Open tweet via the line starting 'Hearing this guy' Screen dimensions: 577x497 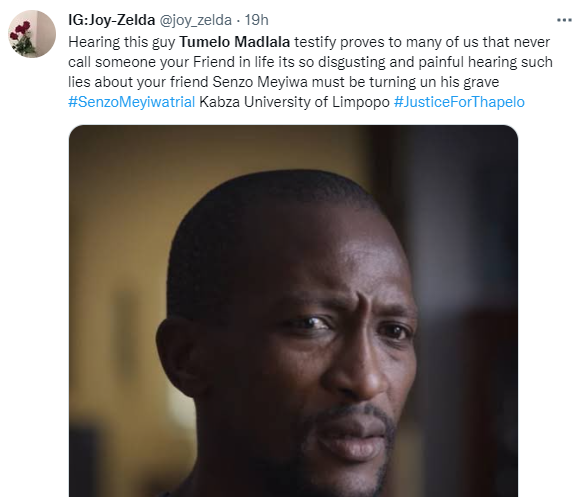click(x=309, y=42)
